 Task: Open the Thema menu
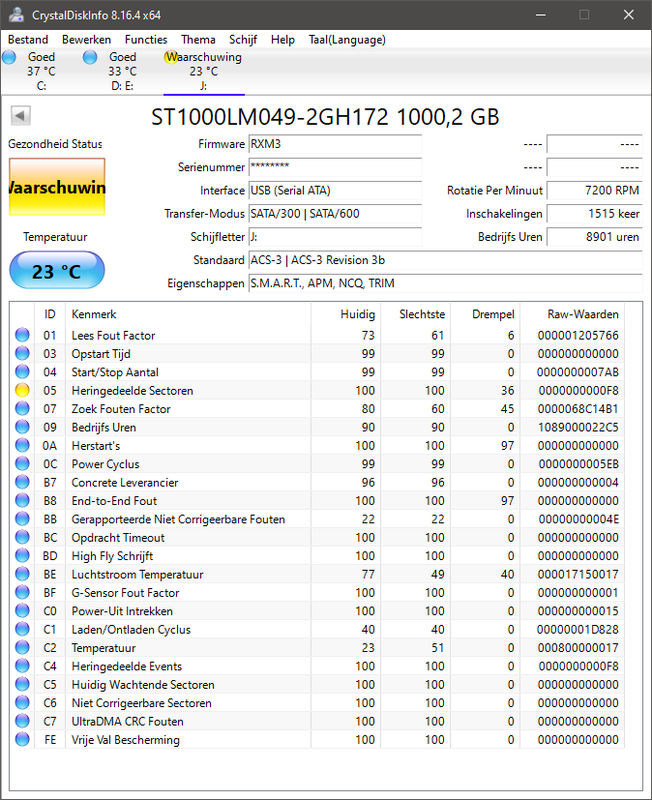coord(197,39)
